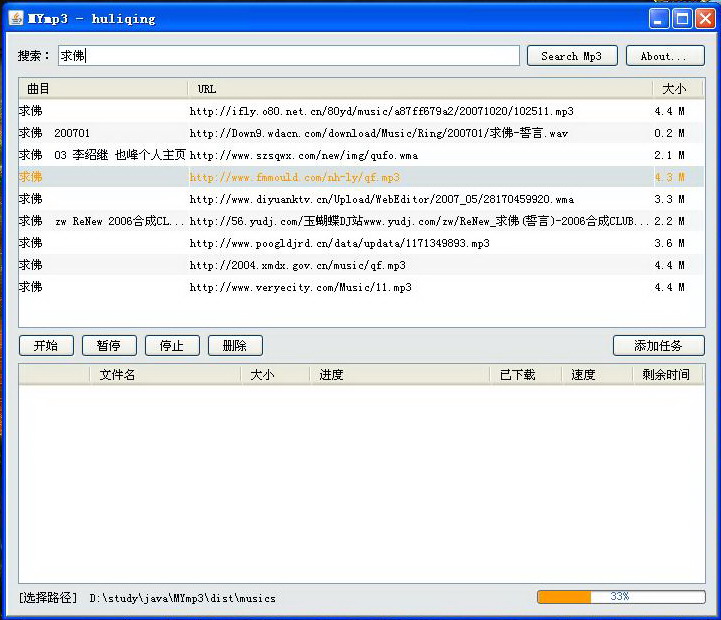Select the diyuanktv.cn wma URL row

(x=361, y=199)
